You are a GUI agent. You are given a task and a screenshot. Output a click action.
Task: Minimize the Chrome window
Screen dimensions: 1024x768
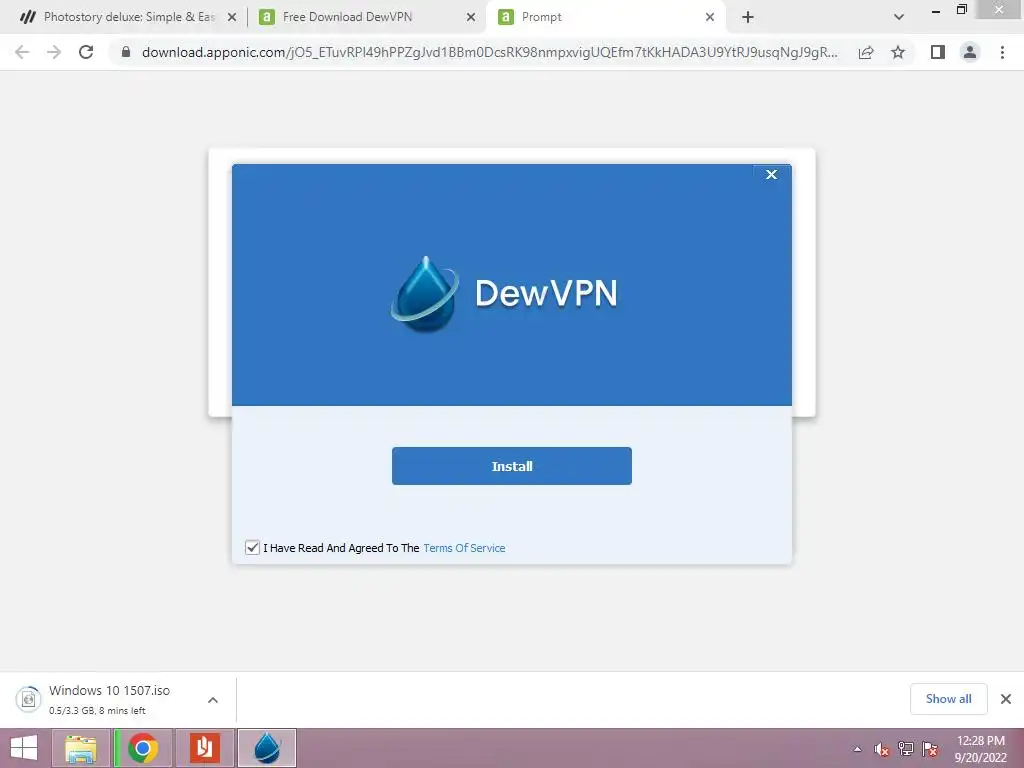click(936, 11)
